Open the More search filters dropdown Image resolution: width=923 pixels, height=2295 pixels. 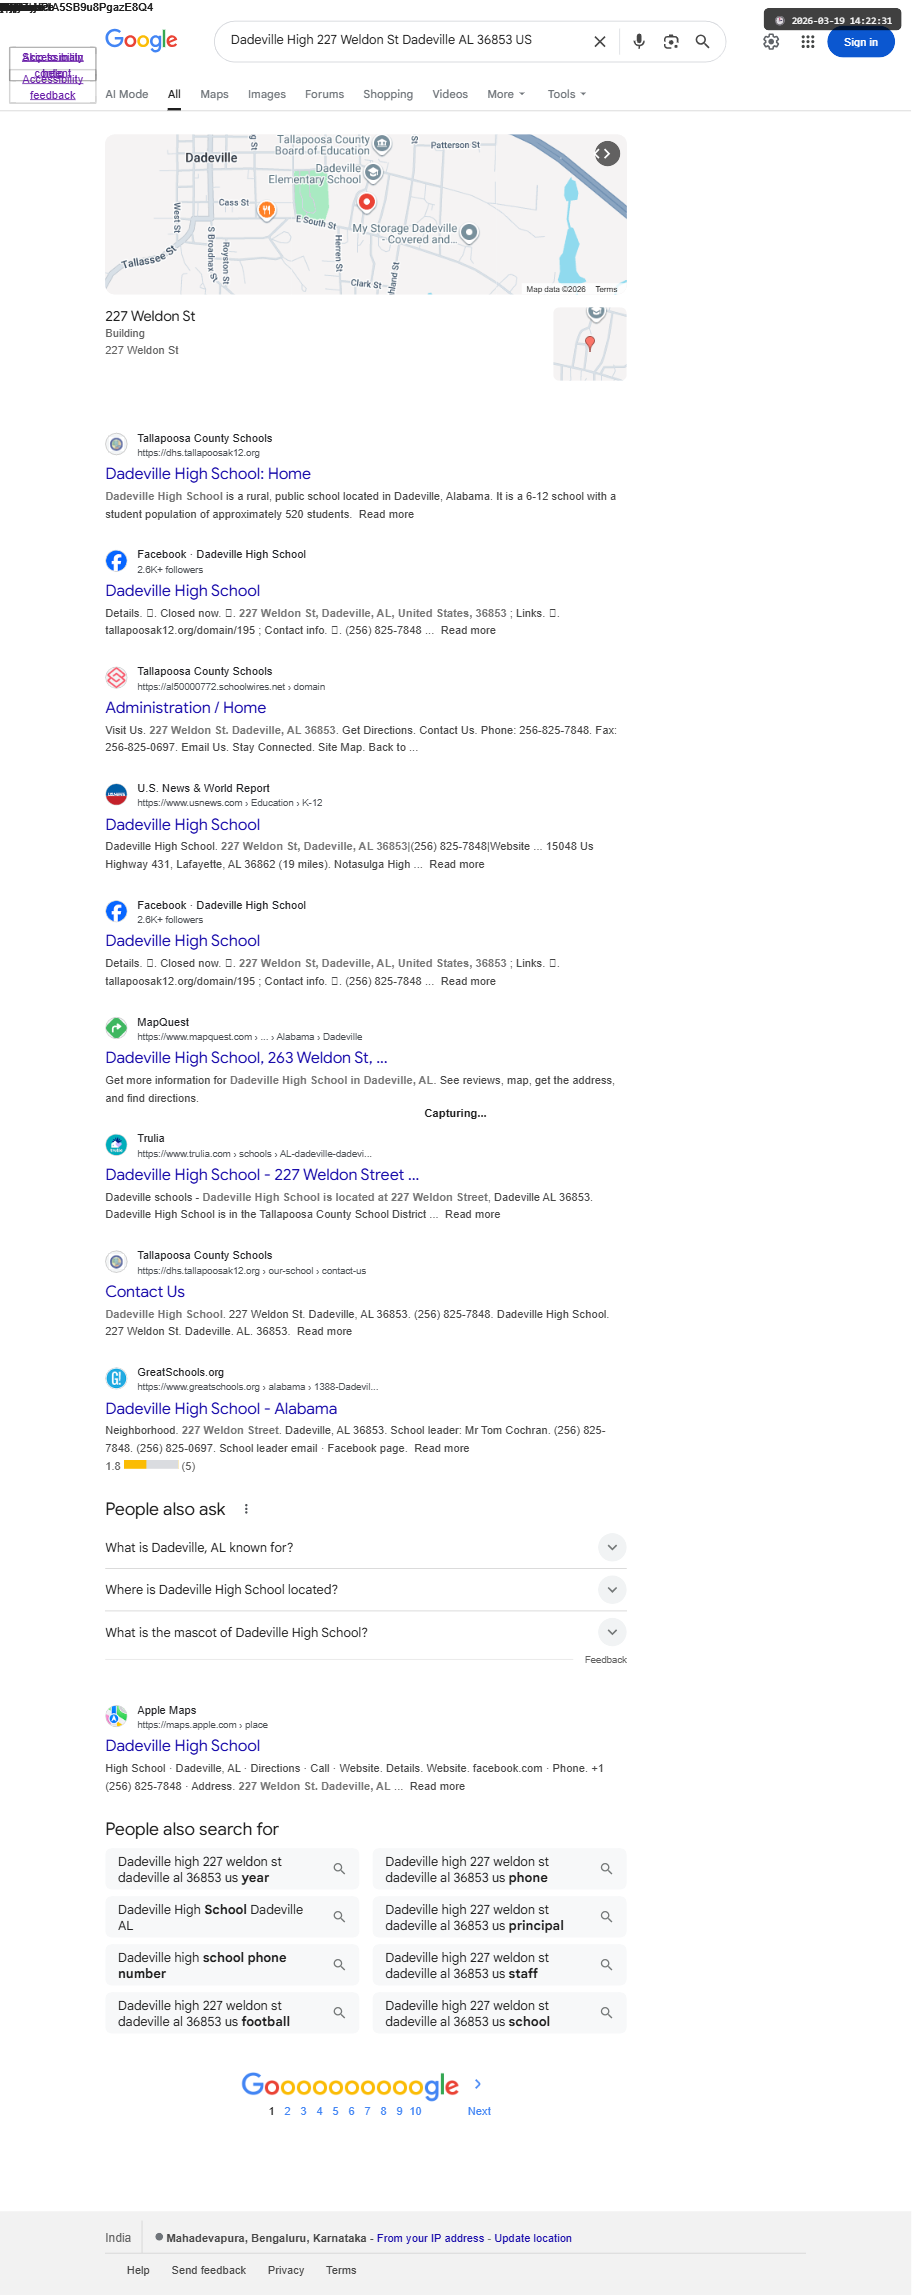[x=505, y=94]
